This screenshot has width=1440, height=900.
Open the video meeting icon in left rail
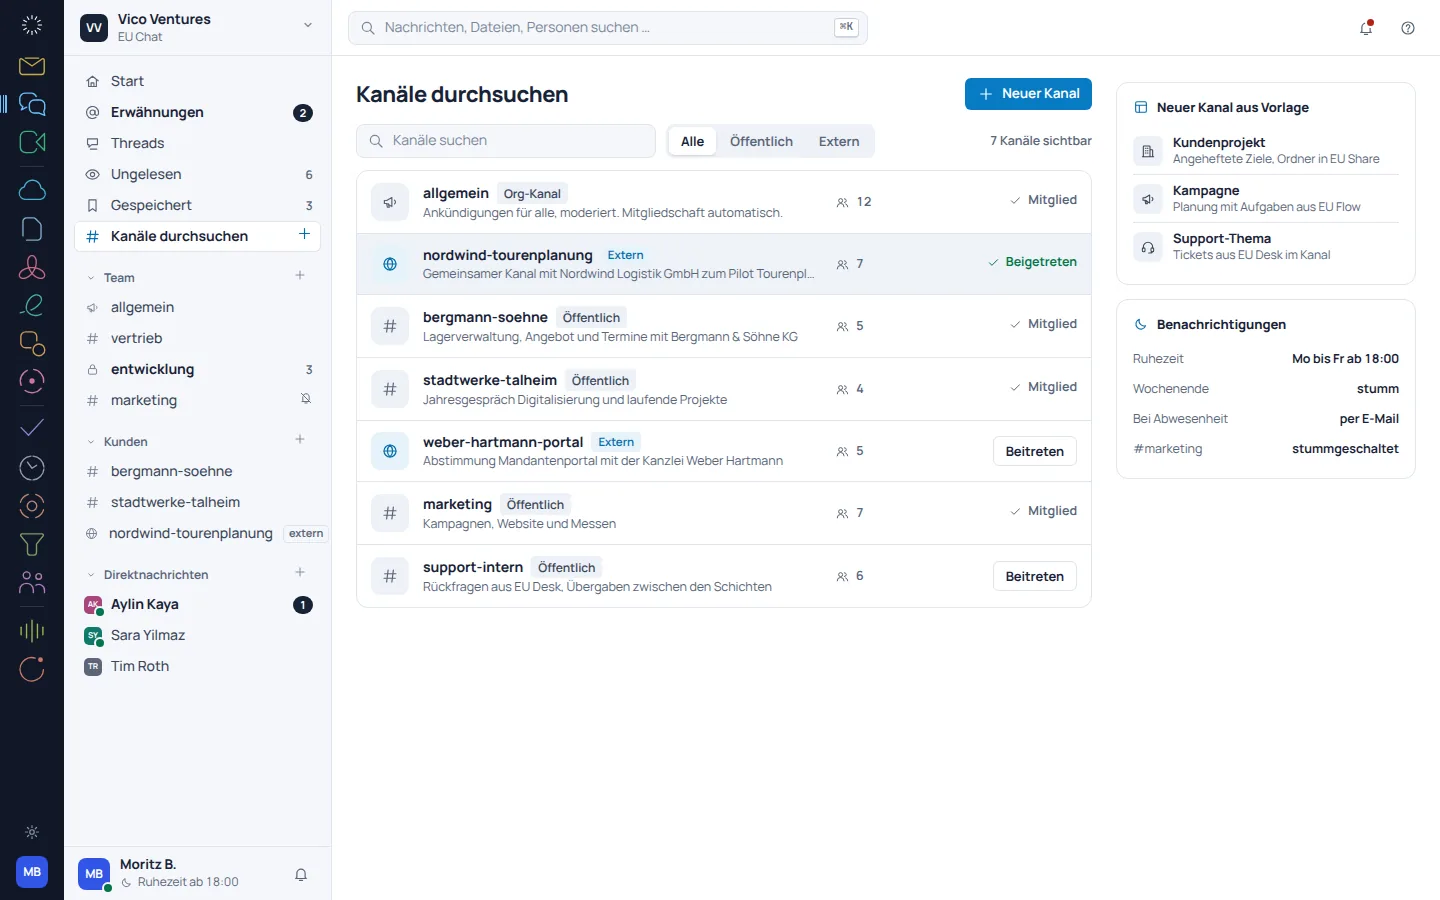tap(32, 142)
